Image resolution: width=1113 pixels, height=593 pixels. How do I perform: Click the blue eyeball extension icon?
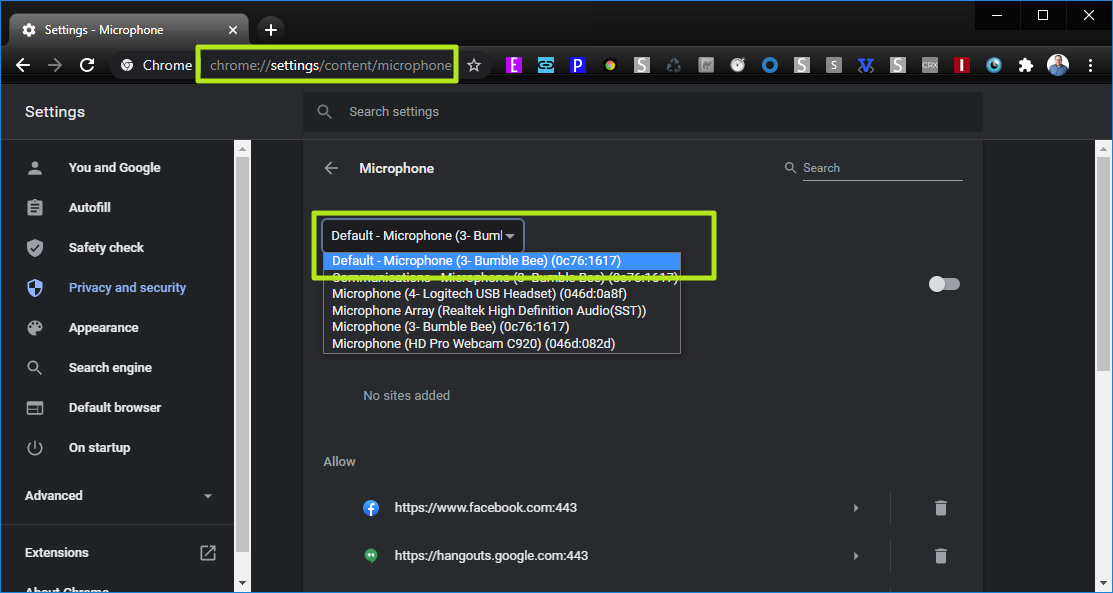[x=994, y=65]
